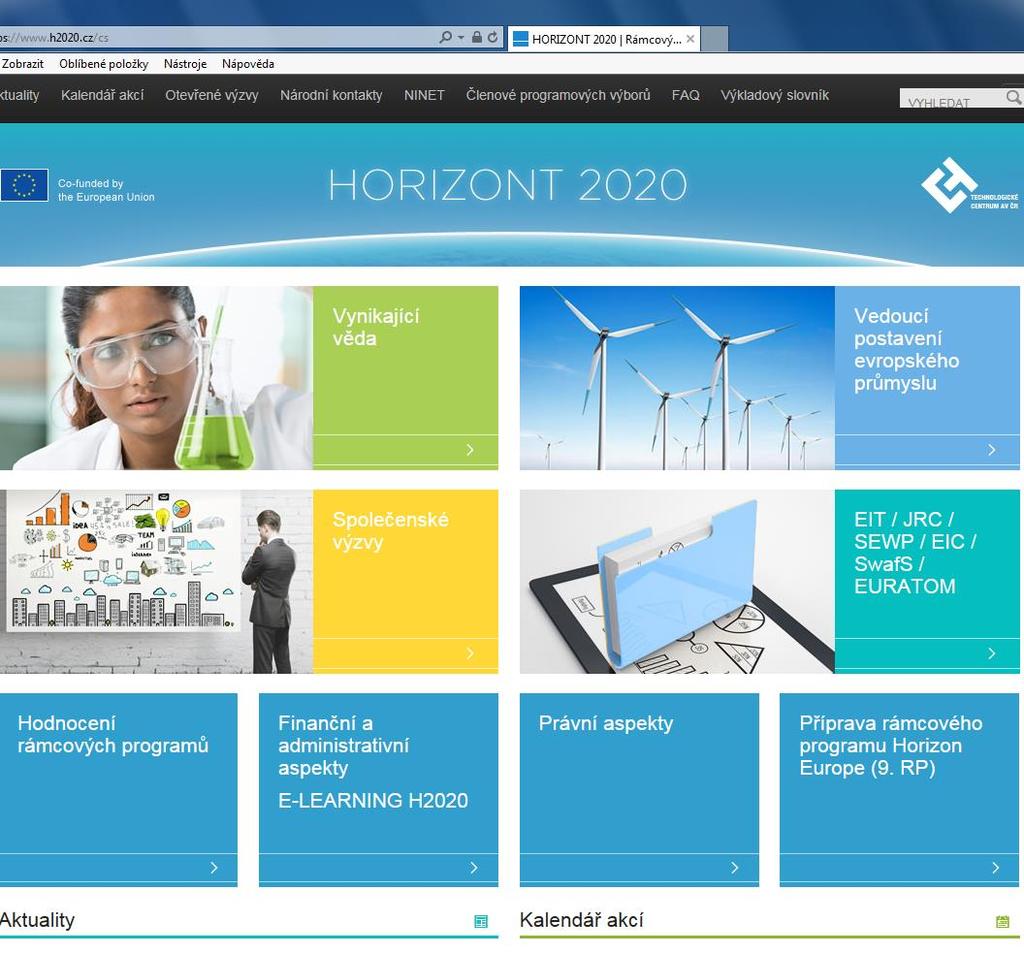Open the NINET navigation link
The height and width of the screenshot is (954, 1024).
point(424,95)
